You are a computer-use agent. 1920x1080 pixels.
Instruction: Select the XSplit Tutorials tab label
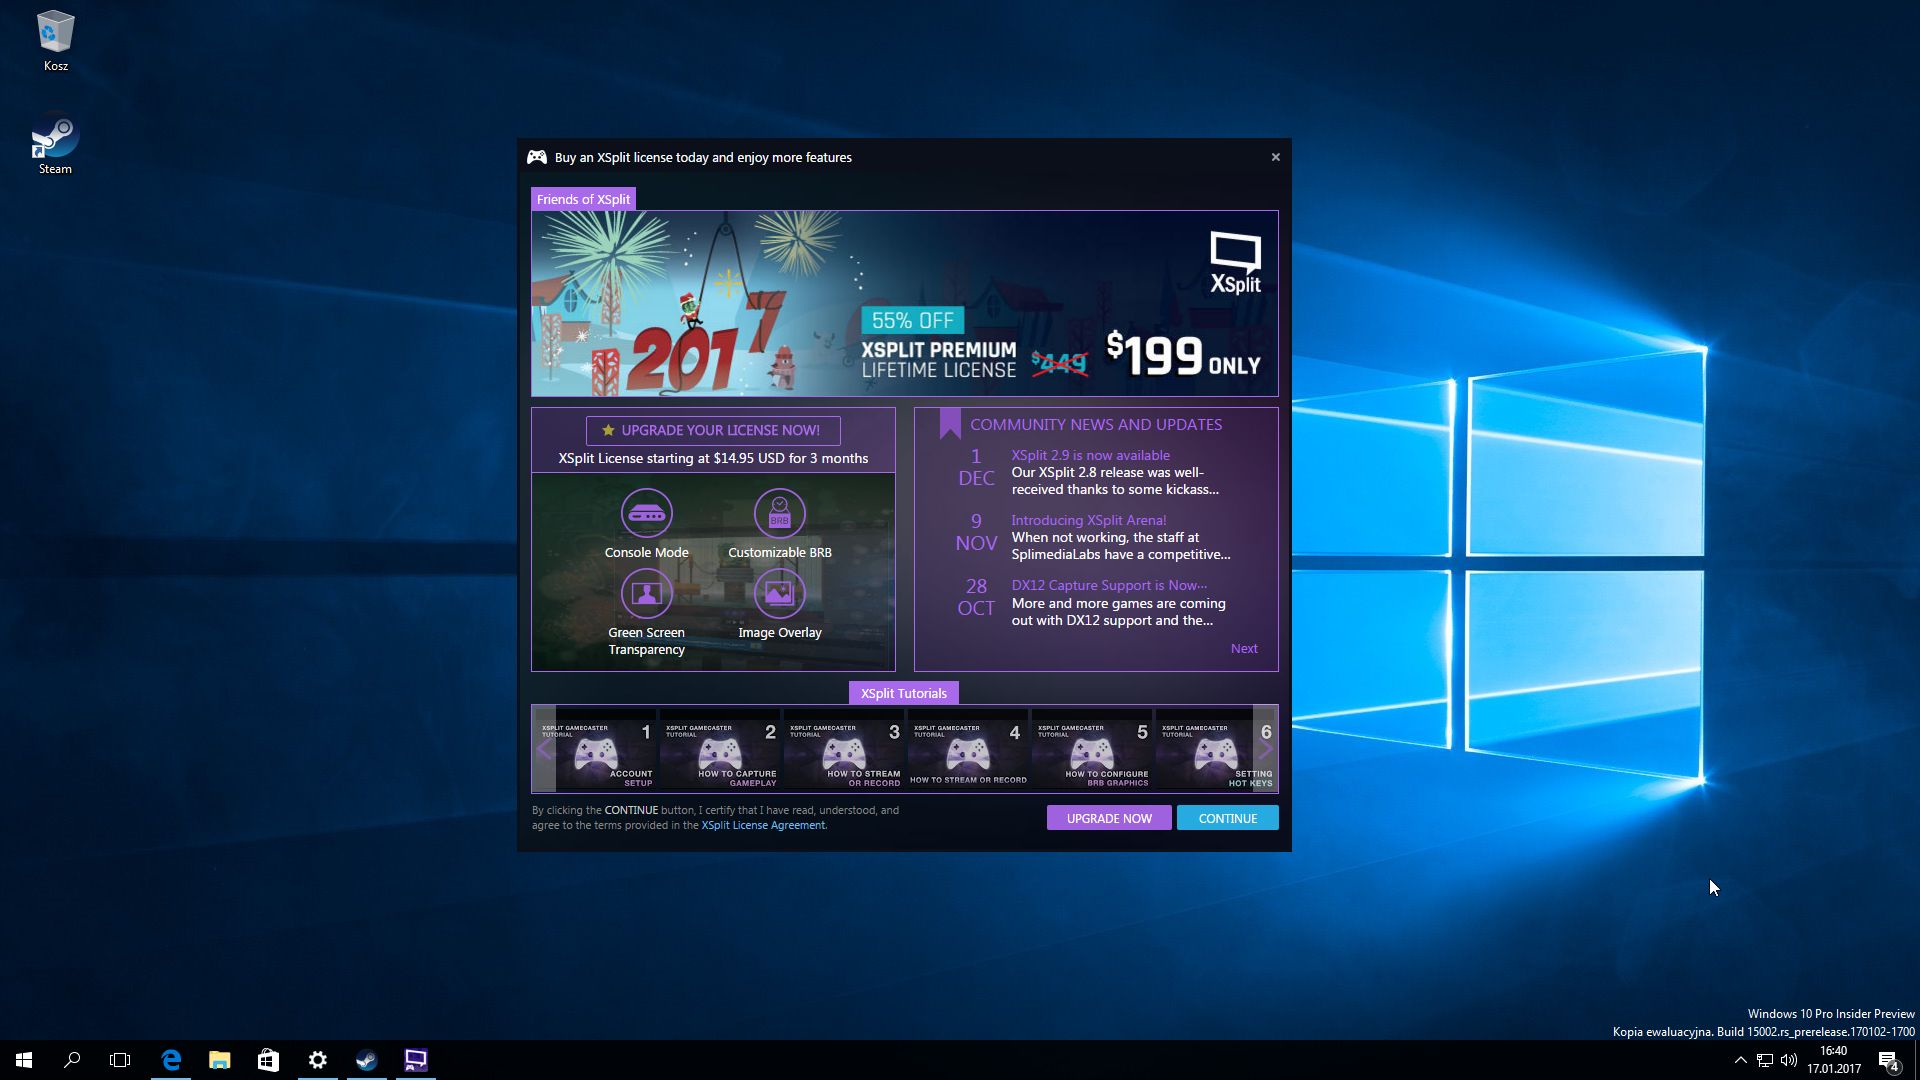point(903,692)
